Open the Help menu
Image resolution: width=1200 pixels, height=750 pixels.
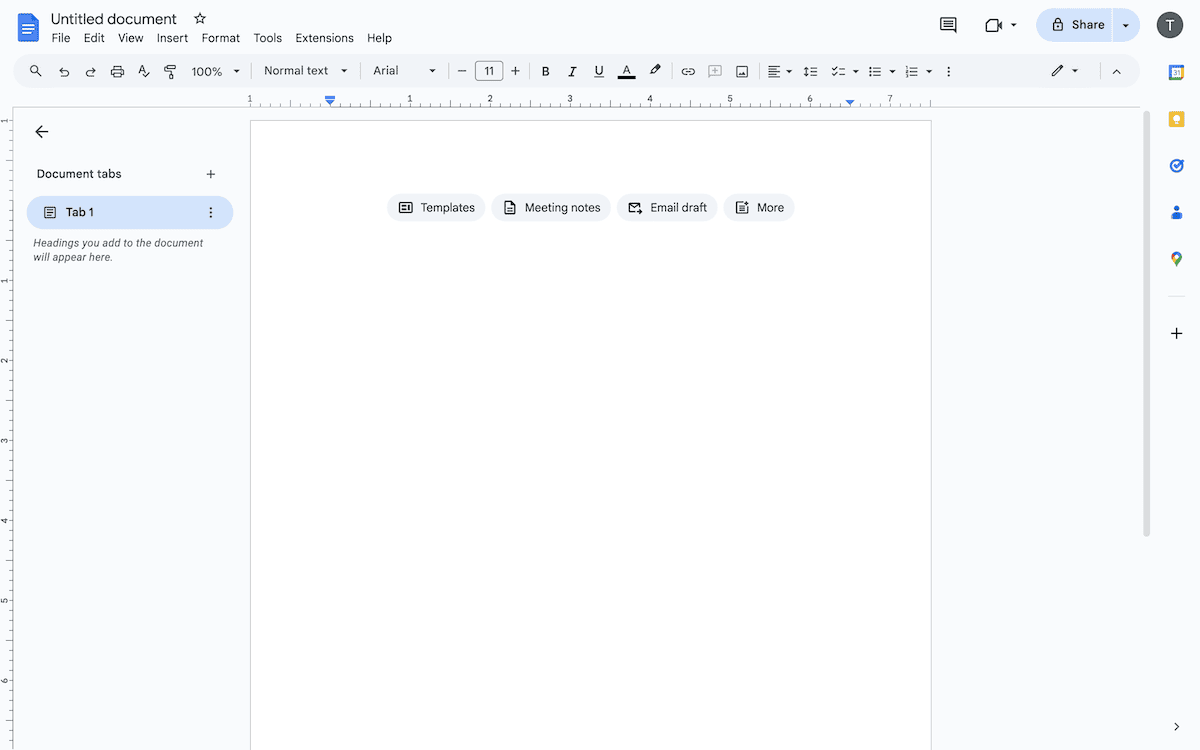[379, 38]
